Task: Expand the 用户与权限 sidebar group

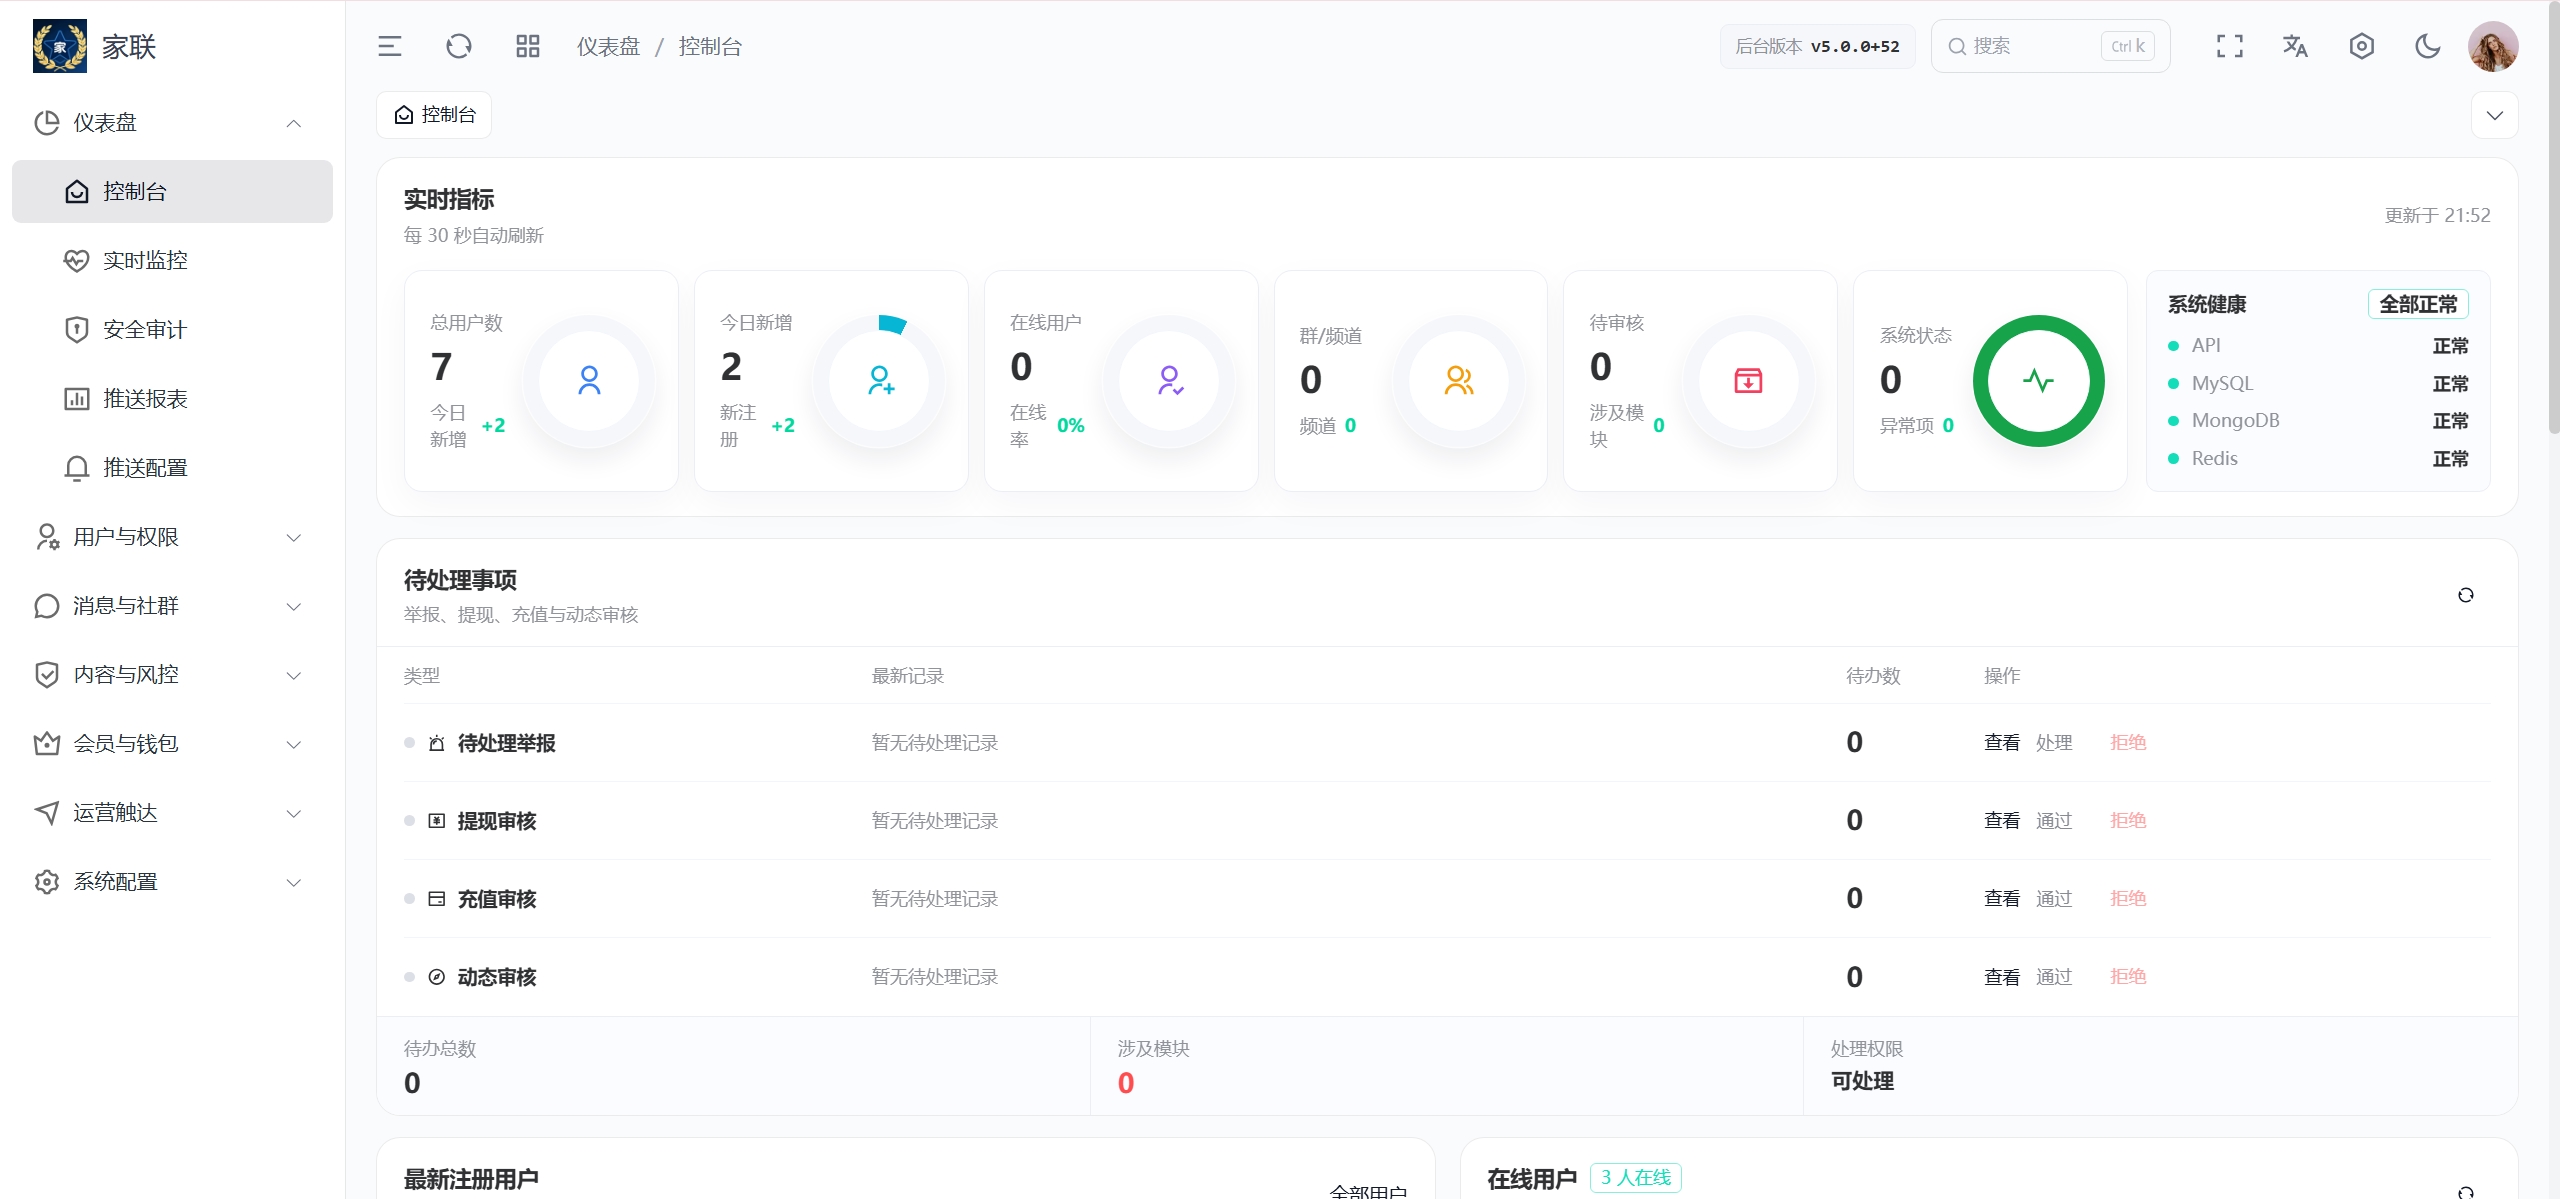Action: tap(172, 537)
